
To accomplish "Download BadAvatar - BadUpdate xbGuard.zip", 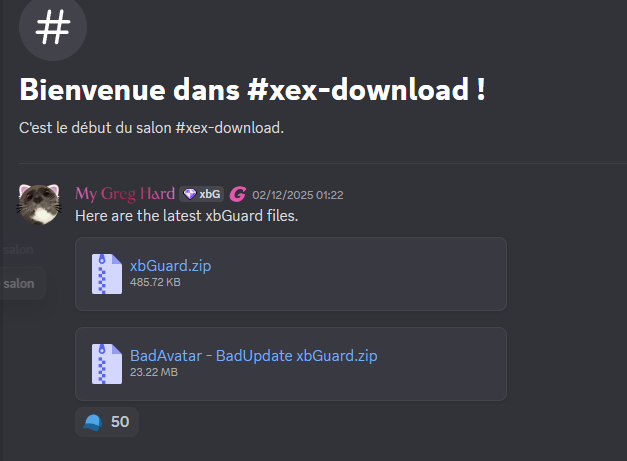I will [254, 356].
